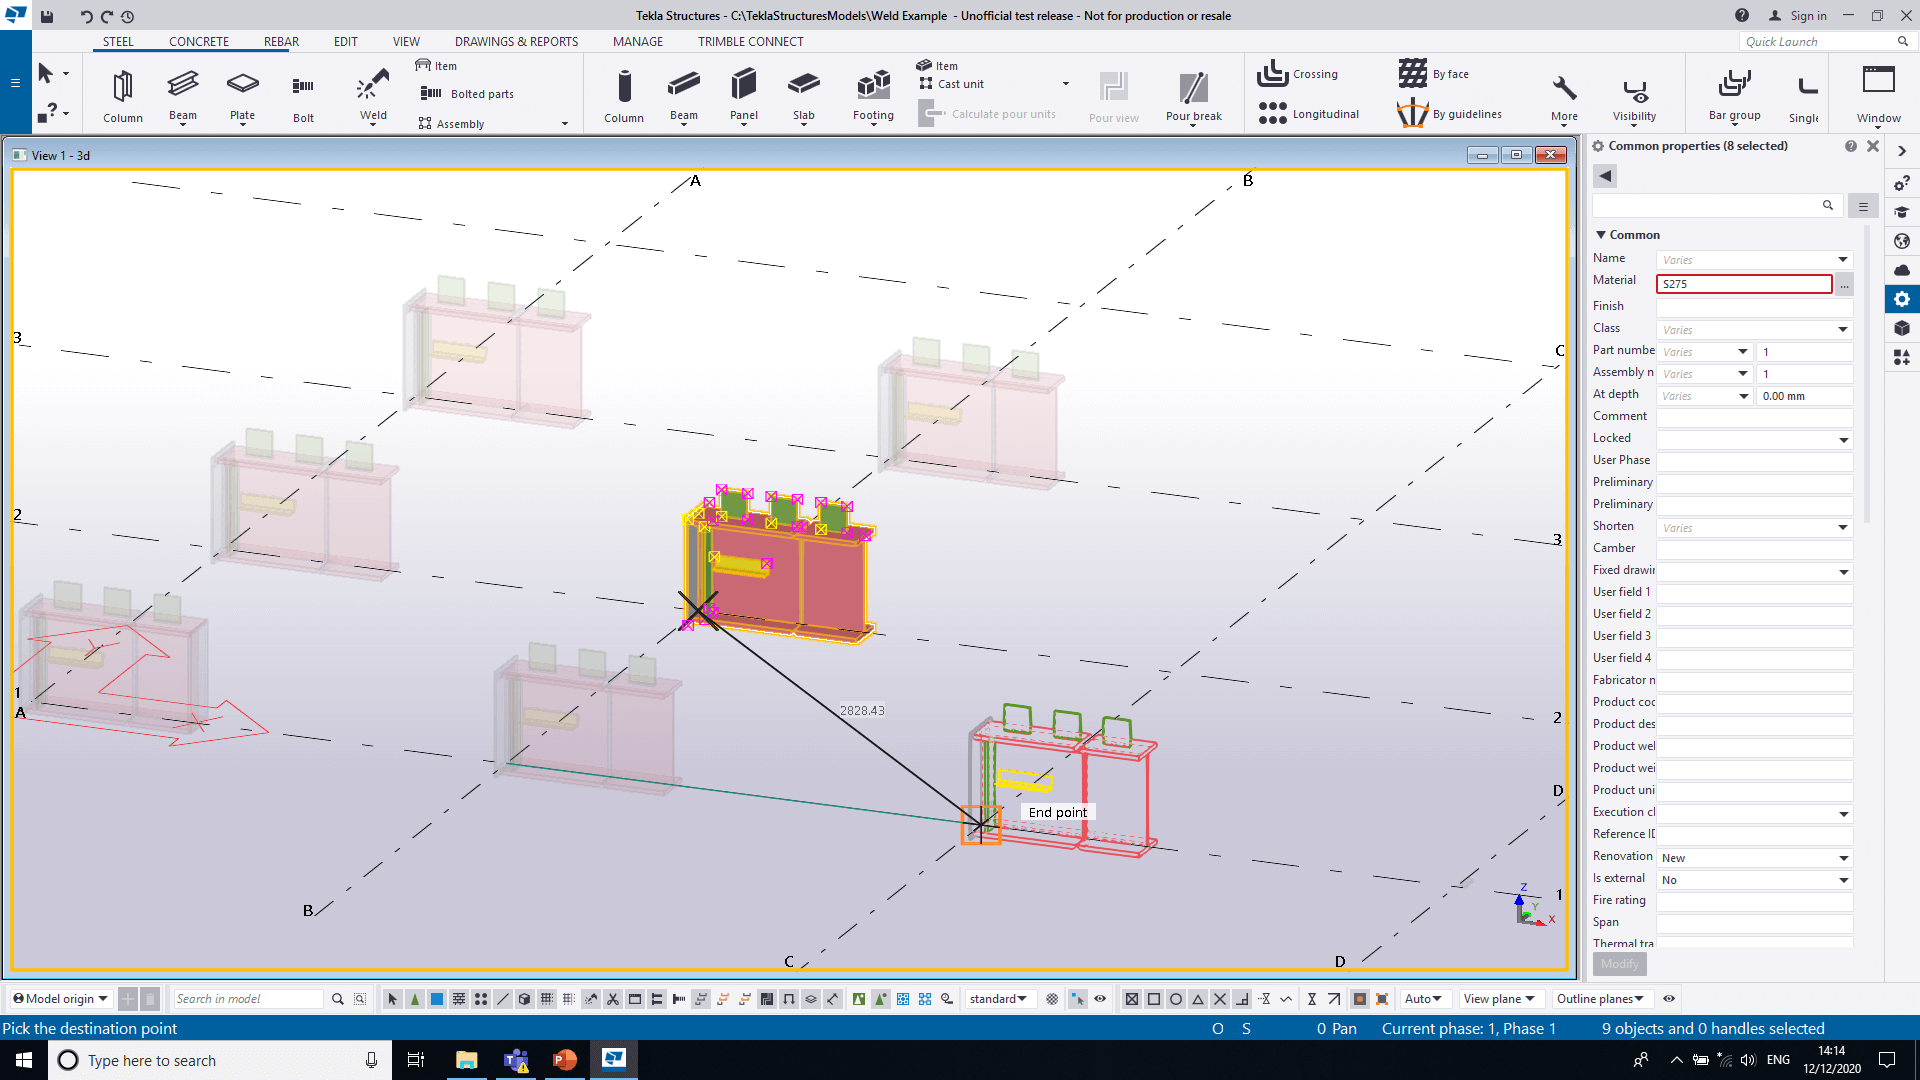1920x1080 pixels.
Task: Toggle snap to end points square switch
Action: [1153, 999]
